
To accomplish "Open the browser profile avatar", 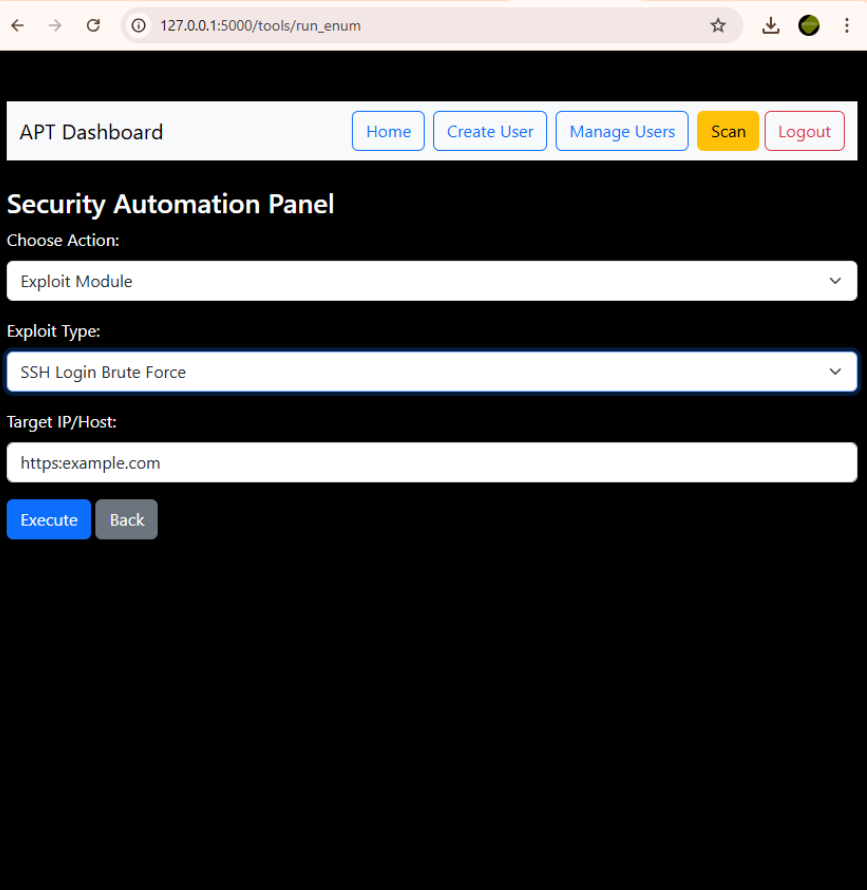I will pyautogui.click(x=809, y=26).
